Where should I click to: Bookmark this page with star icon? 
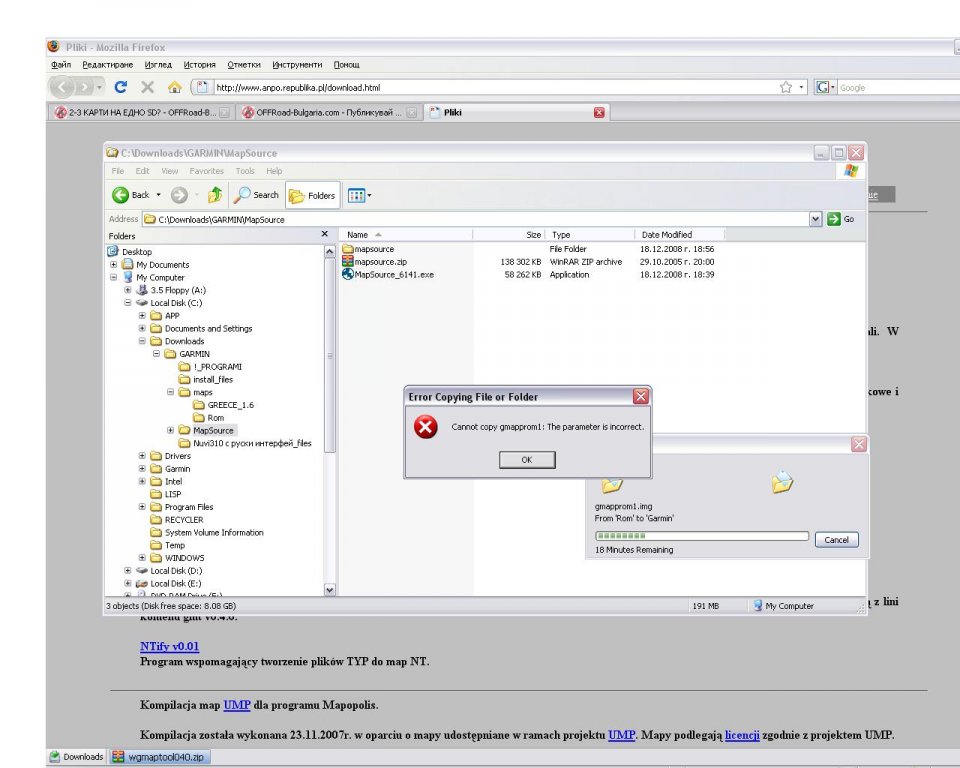click(786, 87)
